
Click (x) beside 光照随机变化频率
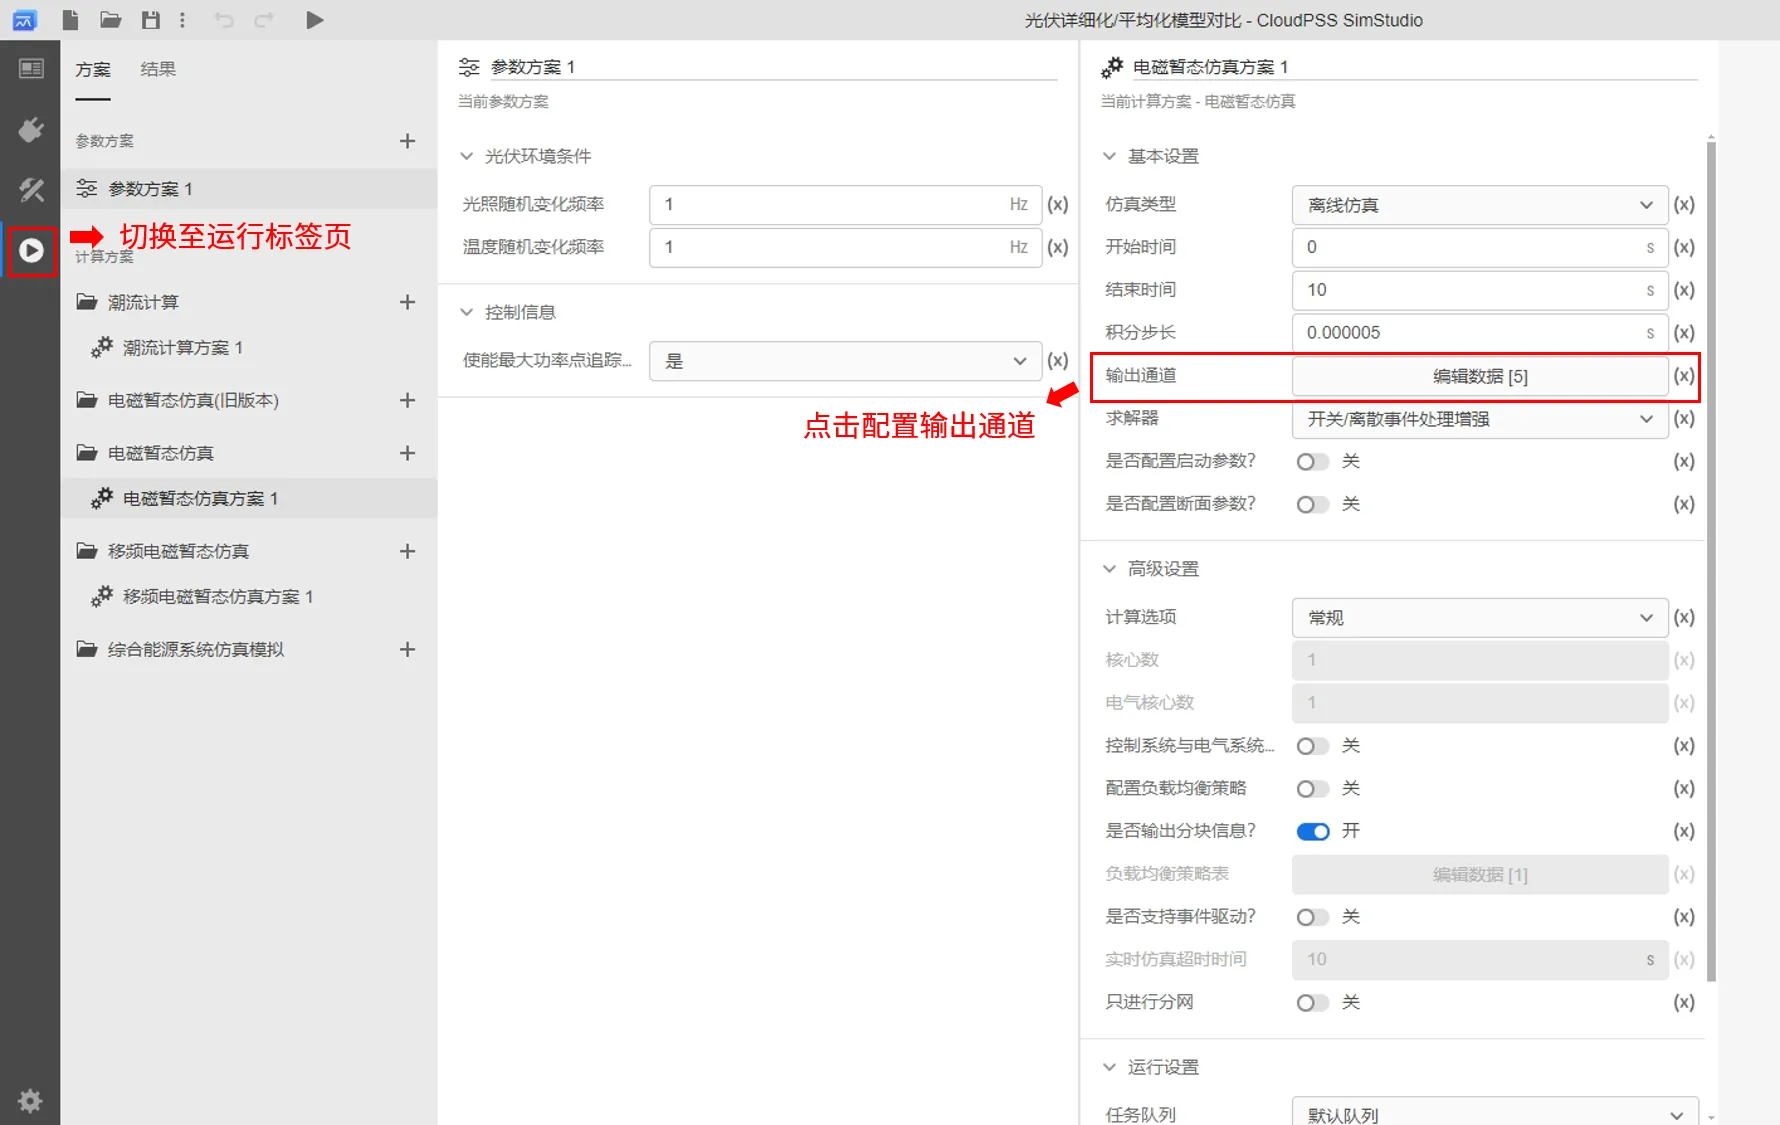(1058, 204)
